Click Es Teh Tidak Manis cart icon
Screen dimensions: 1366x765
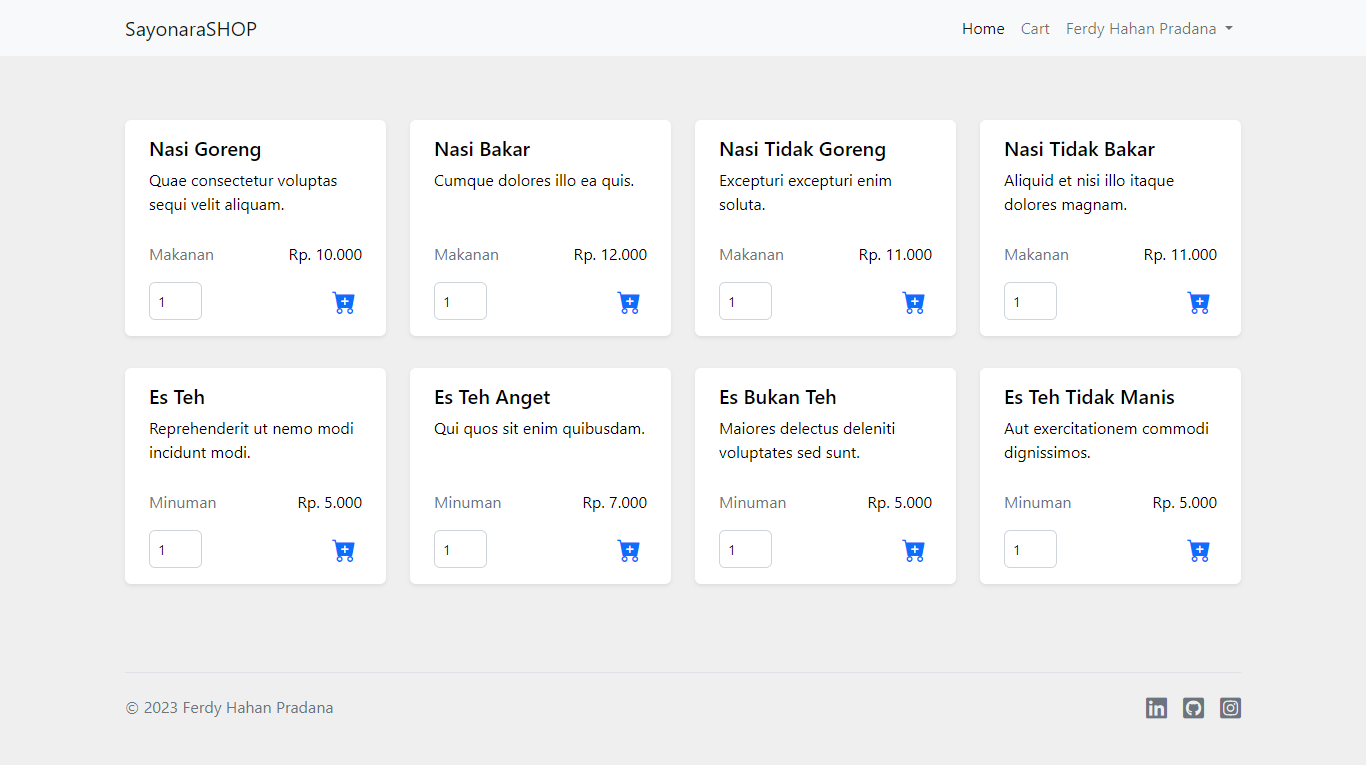click(x=1199, y=550)
